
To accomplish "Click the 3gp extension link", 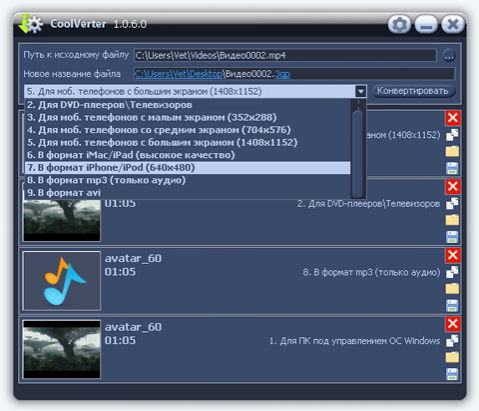I will 283,74.
